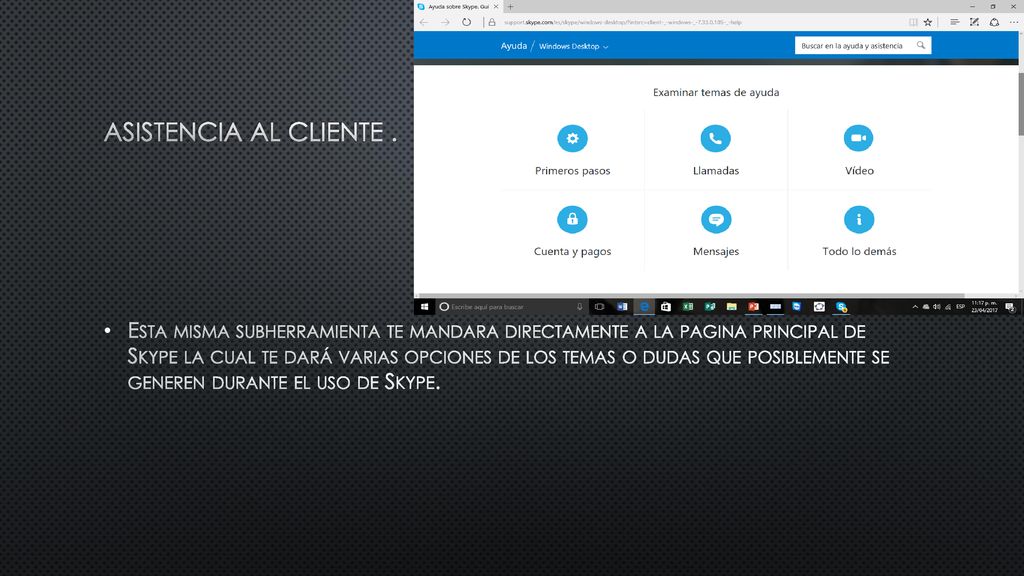Open the Todo lo demás info icon
This screenshot has height=576, width=1024.
tap(858, 219)
